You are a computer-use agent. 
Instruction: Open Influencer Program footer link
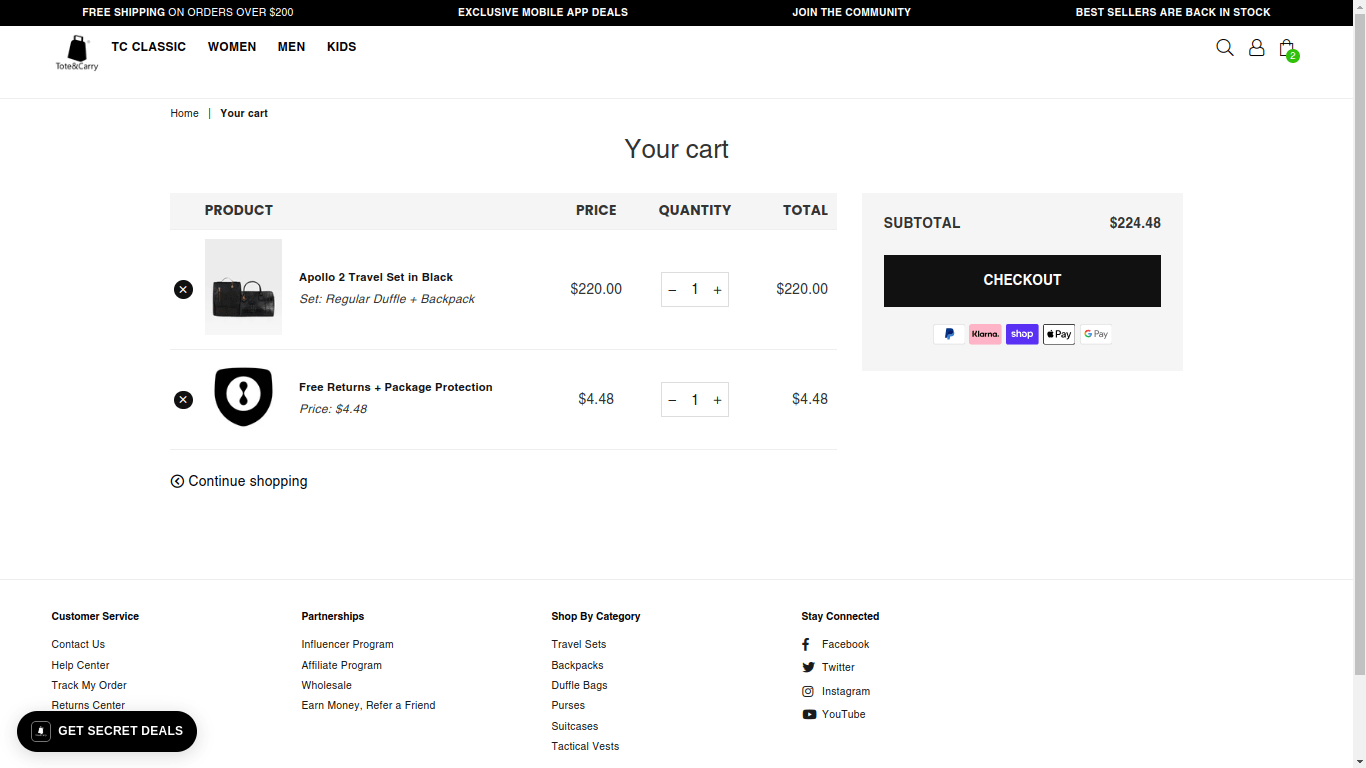pyautogui.click(x=347, y=644)
